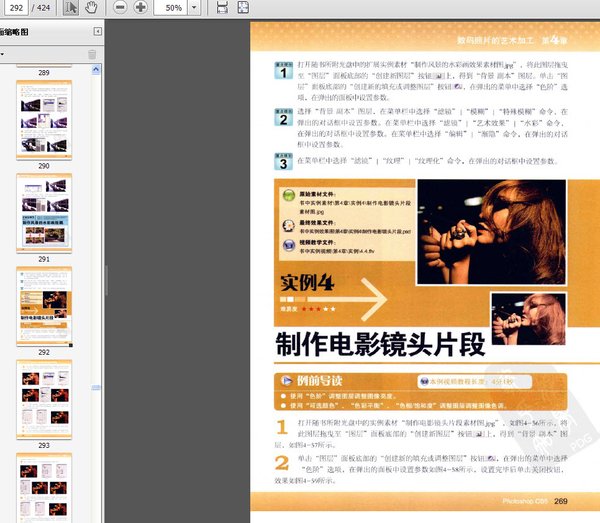
Task: Click scroll up arrow in thumbnails panel
Action: 96,71
